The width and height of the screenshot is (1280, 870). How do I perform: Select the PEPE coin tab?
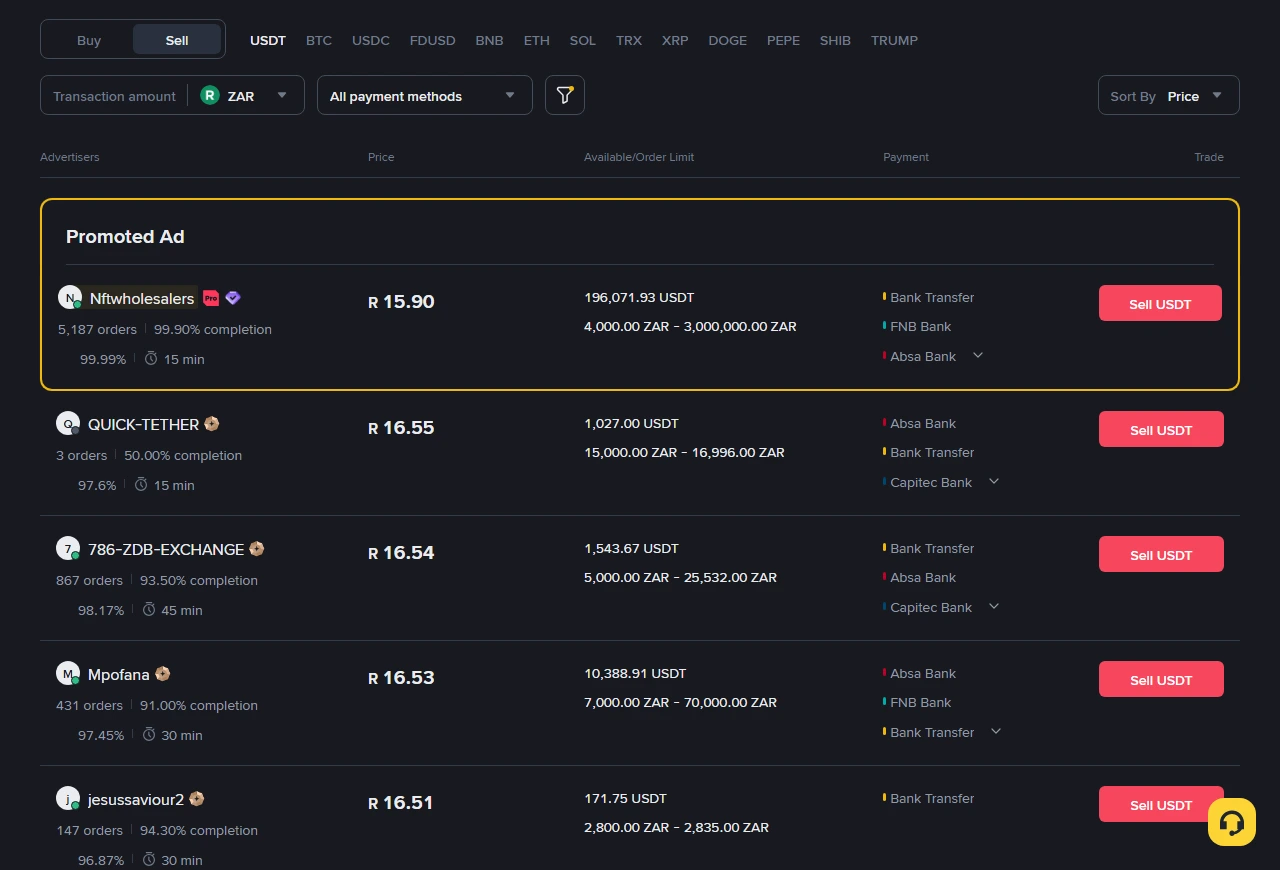point(783,40)
